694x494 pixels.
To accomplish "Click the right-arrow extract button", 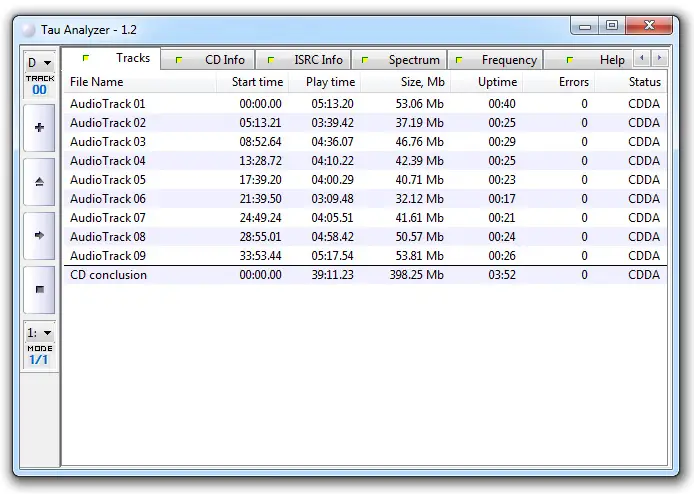I will [39, 235].
